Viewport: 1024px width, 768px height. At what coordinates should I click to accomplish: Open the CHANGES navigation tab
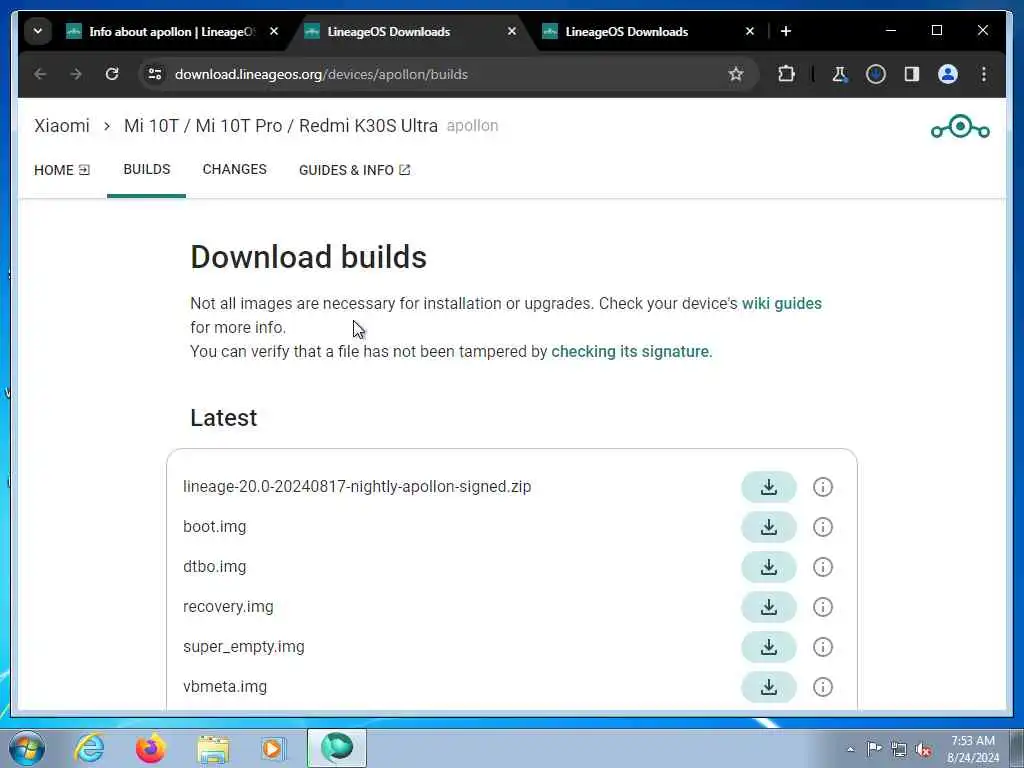pos(234,170)
